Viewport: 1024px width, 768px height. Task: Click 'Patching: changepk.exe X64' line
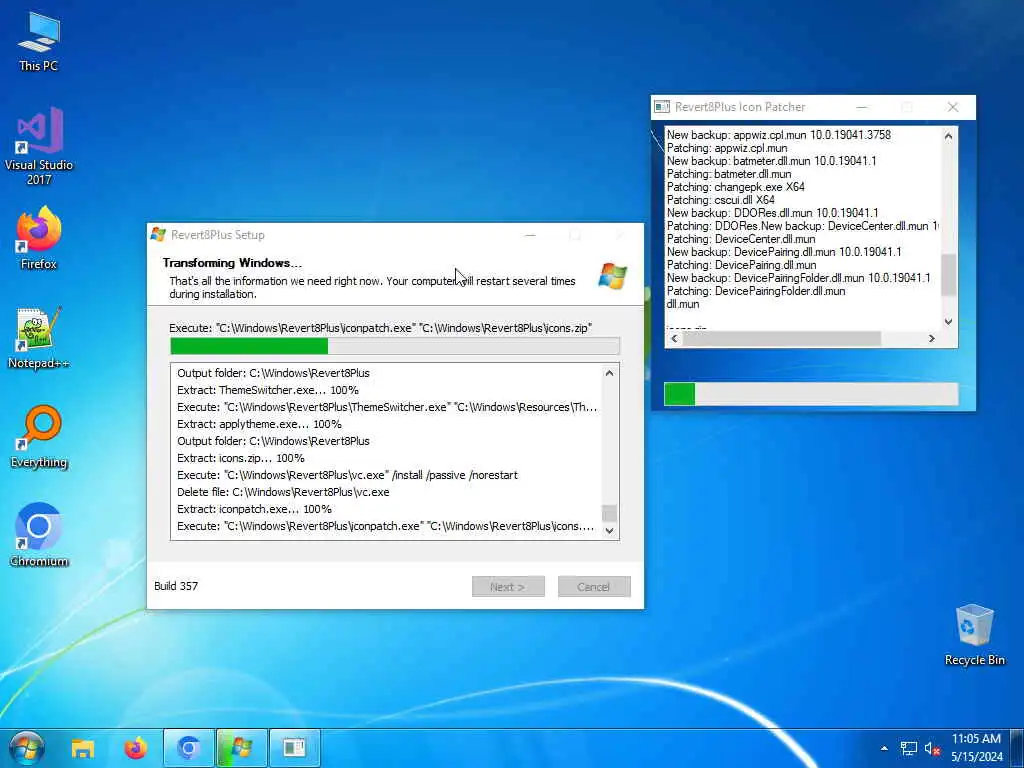click(735, 187)
